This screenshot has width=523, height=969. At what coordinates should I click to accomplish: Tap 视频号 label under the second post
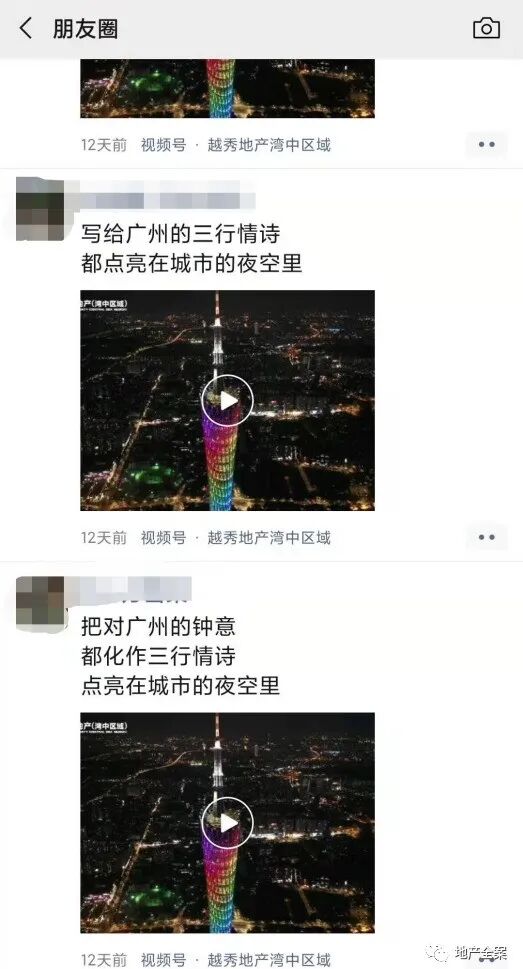pyautogui.click(x=163, y=538)
